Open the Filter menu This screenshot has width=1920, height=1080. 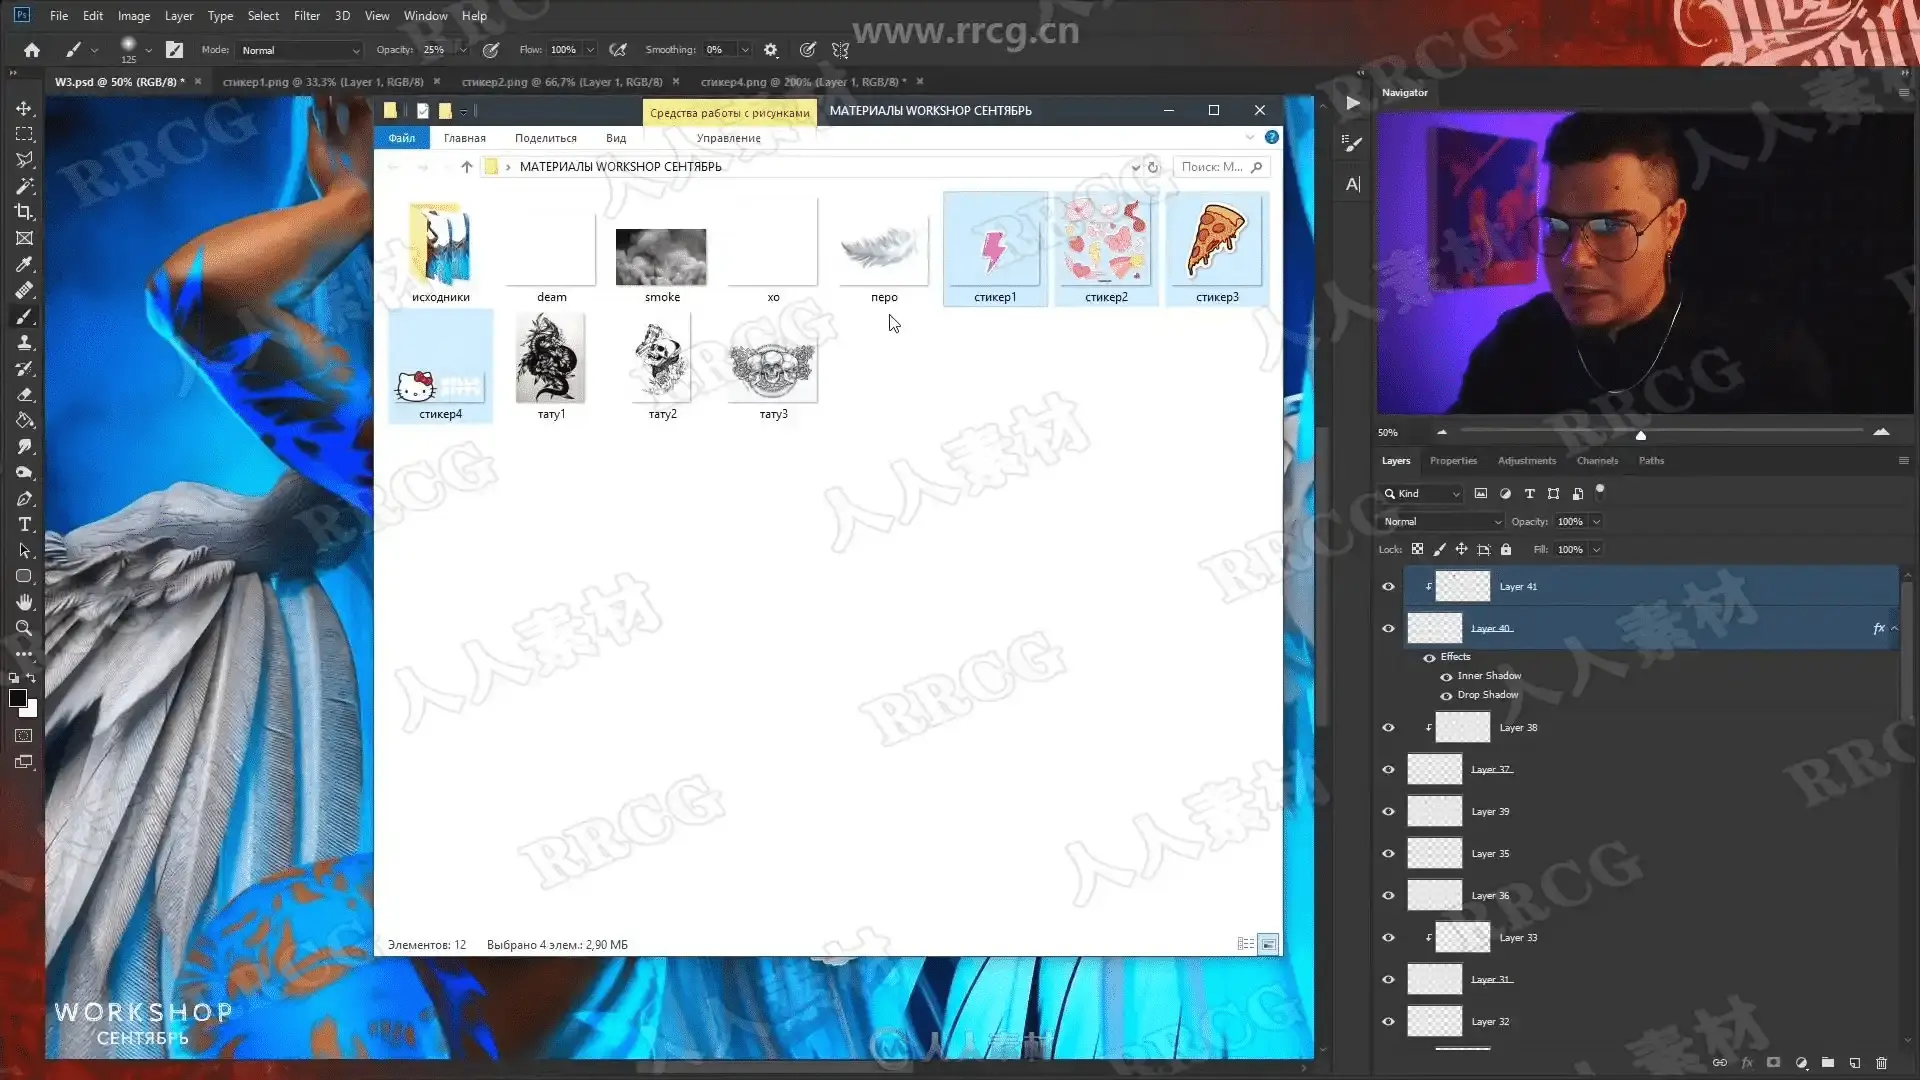(306, 16)
